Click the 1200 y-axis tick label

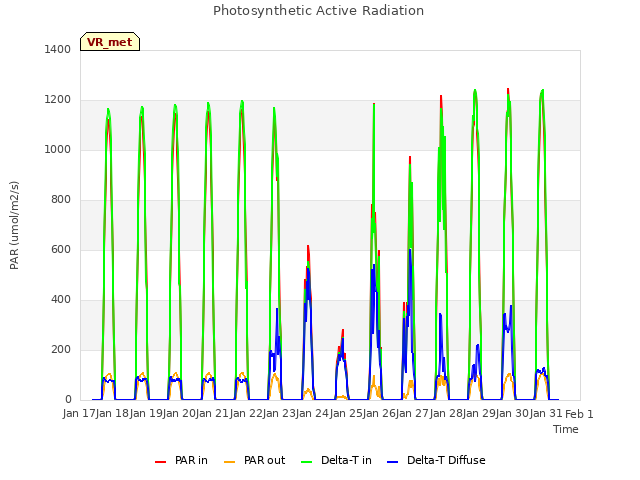[58, 100]
